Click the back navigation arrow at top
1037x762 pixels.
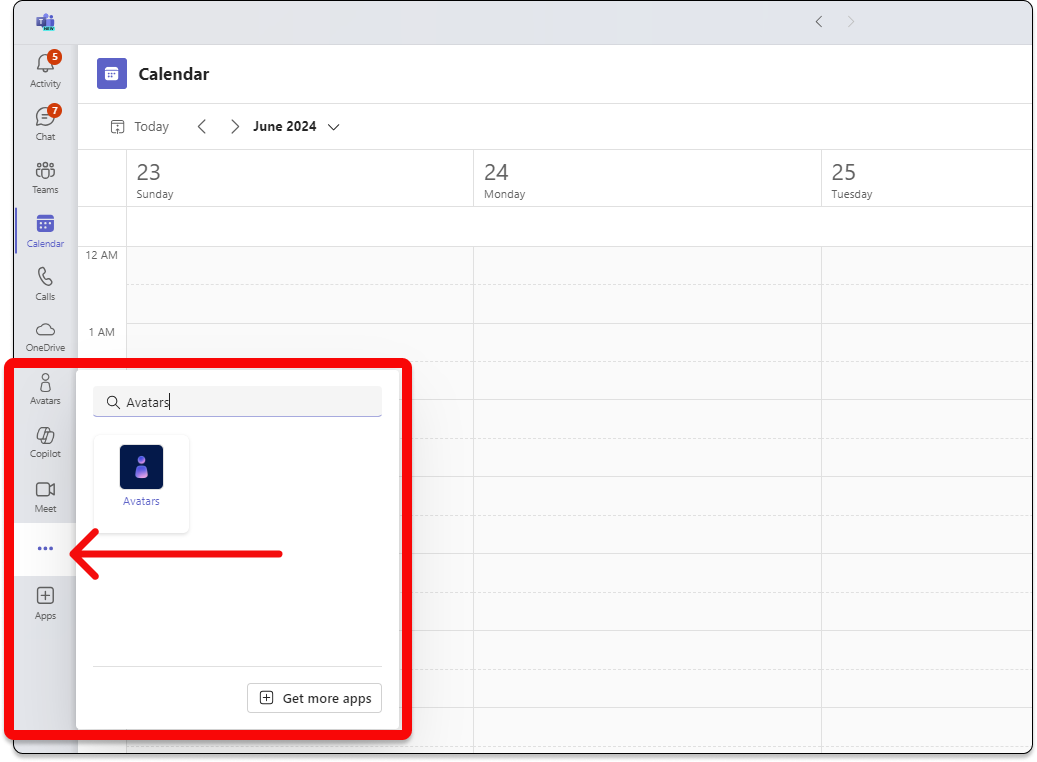pos(818,21)
